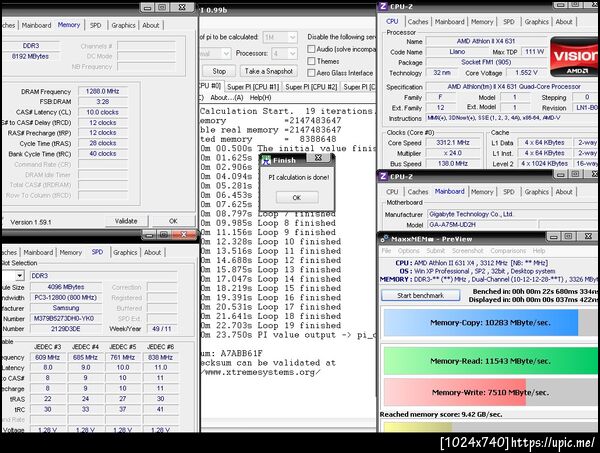This screenshot has height=453, width=600.
Task: Select Mainboard tab in lower CPU-Z window
Action: pyautogui.click(x=449, y=191)
